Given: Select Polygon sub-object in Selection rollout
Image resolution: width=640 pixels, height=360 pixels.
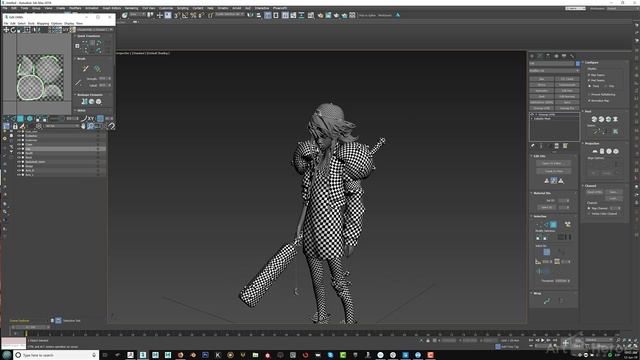Looking at the screenshot, I should pyautogui.click(x=553, y=225).
